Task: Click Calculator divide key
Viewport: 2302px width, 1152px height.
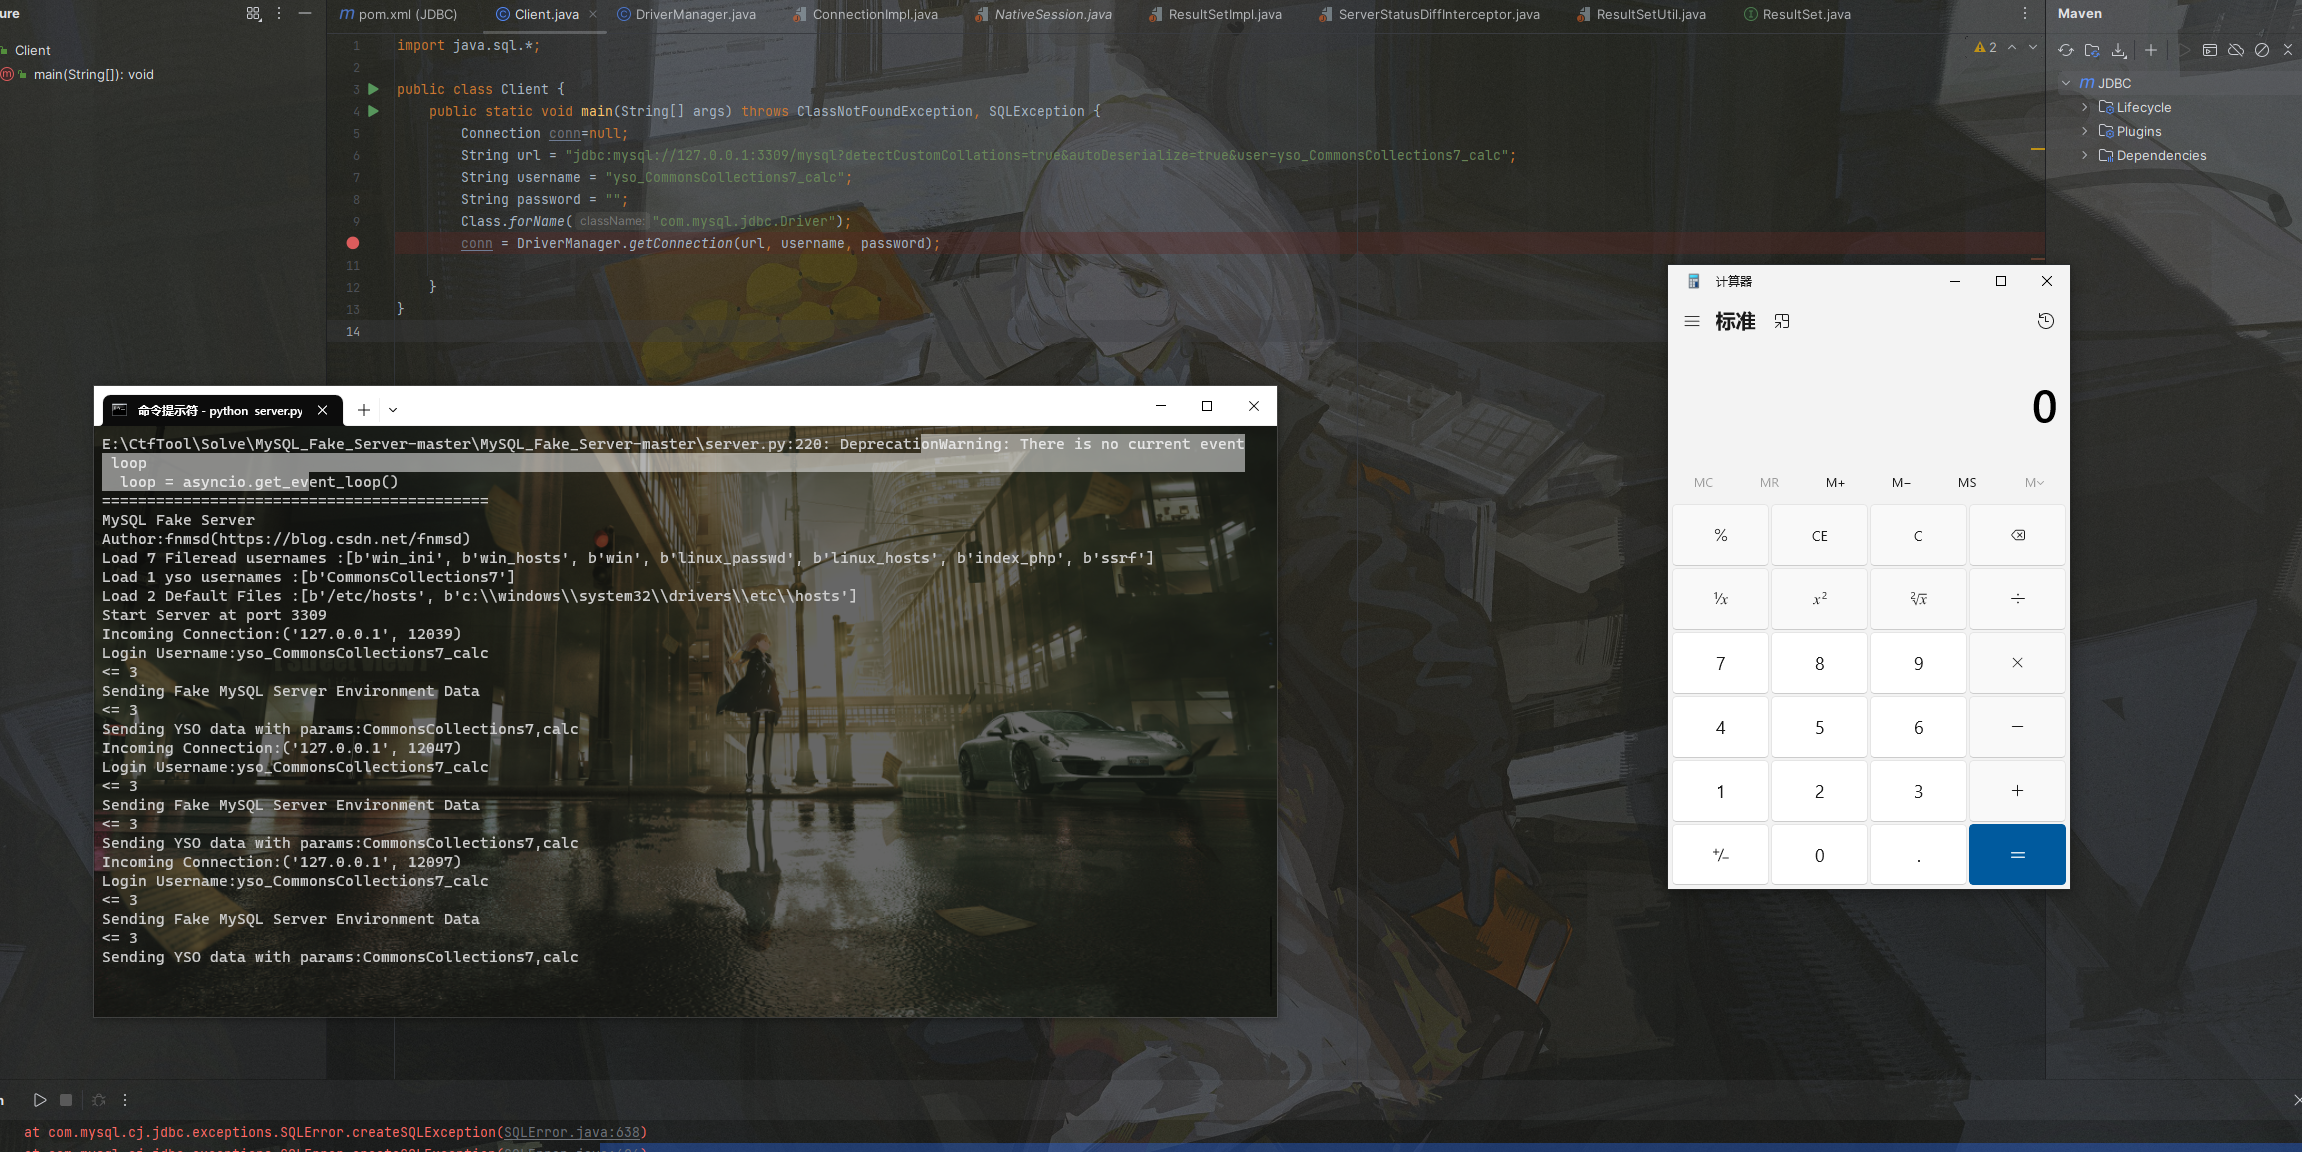Action: point(2017,599)
